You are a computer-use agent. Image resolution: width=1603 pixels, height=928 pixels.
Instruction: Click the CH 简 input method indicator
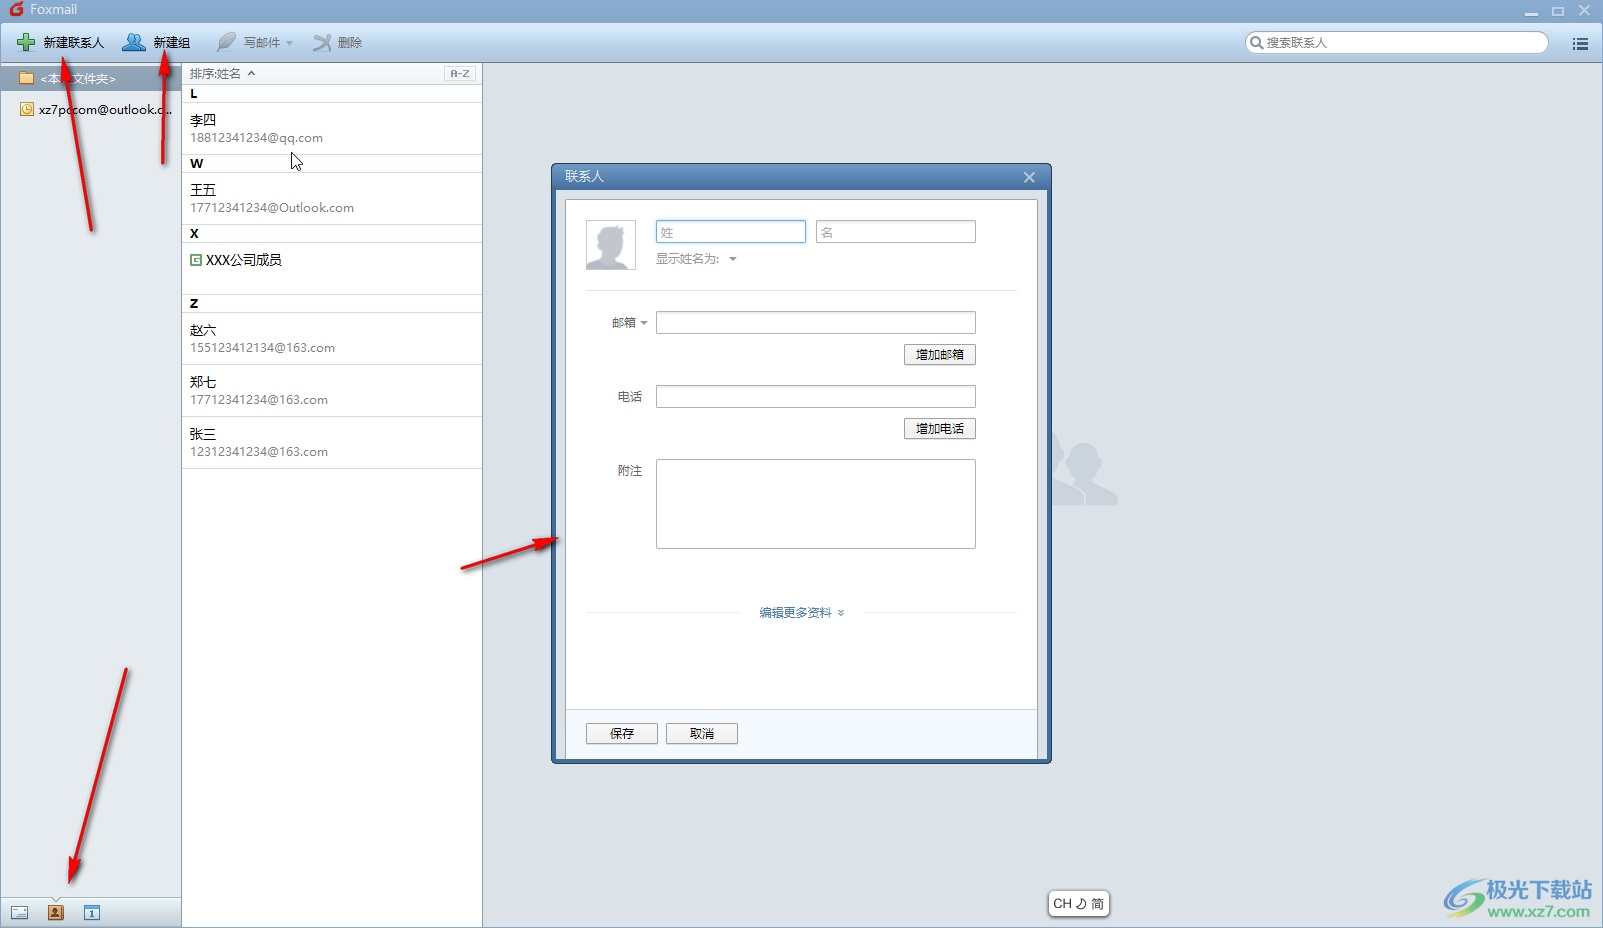click(x=1079, y=903)
